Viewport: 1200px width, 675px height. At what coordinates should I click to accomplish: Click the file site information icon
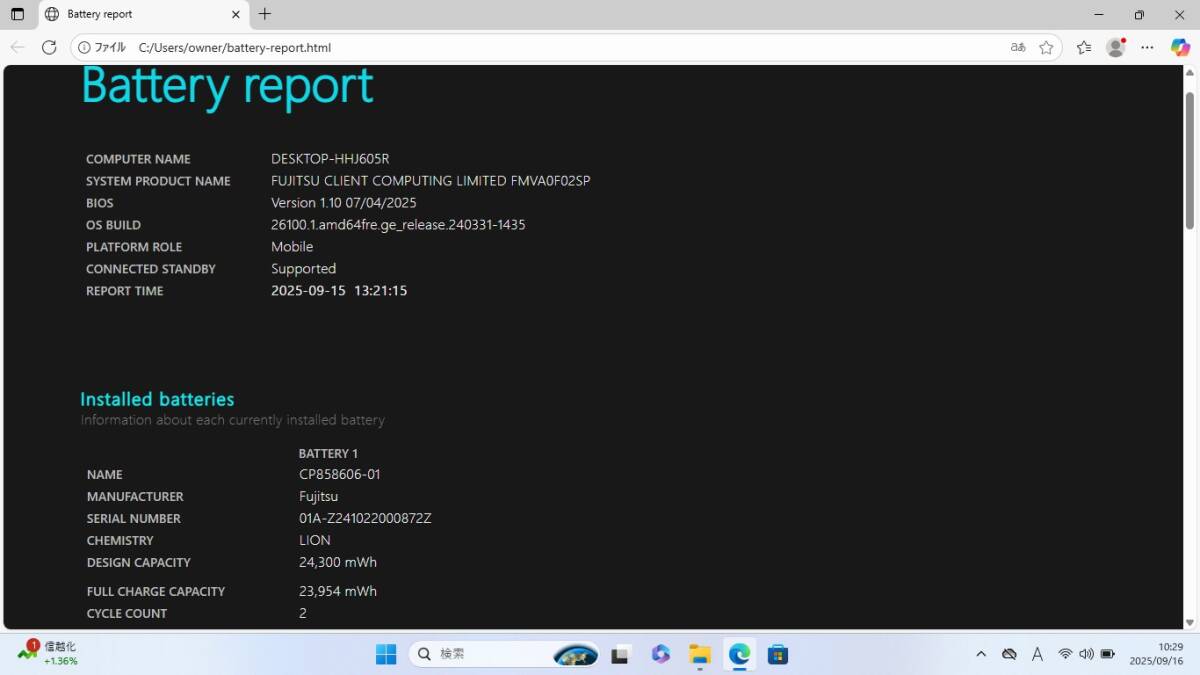tap(85, 47)
